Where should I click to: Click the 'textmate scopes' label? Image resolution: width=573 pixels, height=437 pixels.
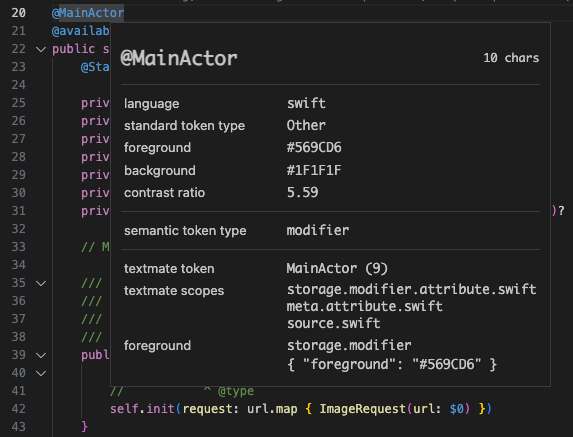click(x=174, y=291)
